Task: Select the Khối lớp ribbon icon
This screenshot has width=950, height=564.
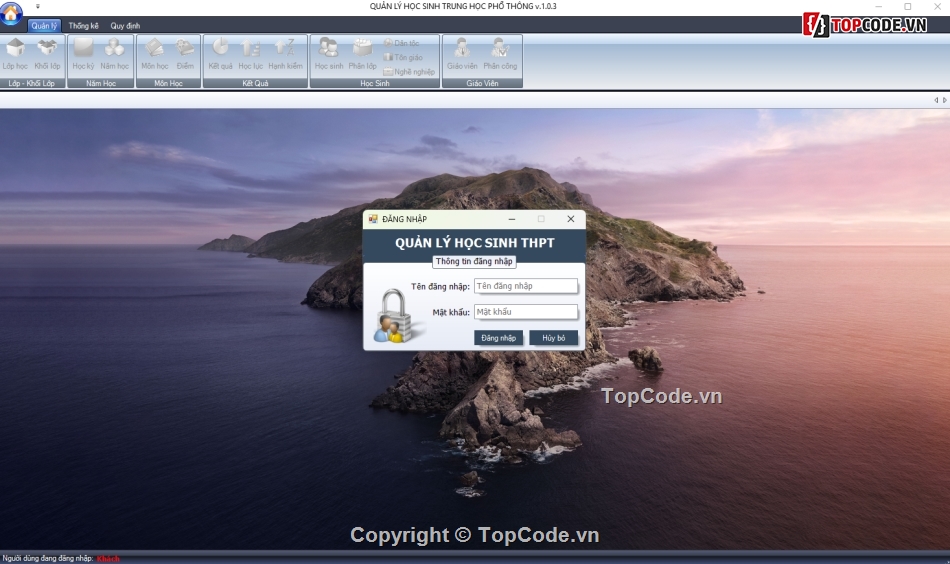Action: pyautogui.click(x=48, y=53)
